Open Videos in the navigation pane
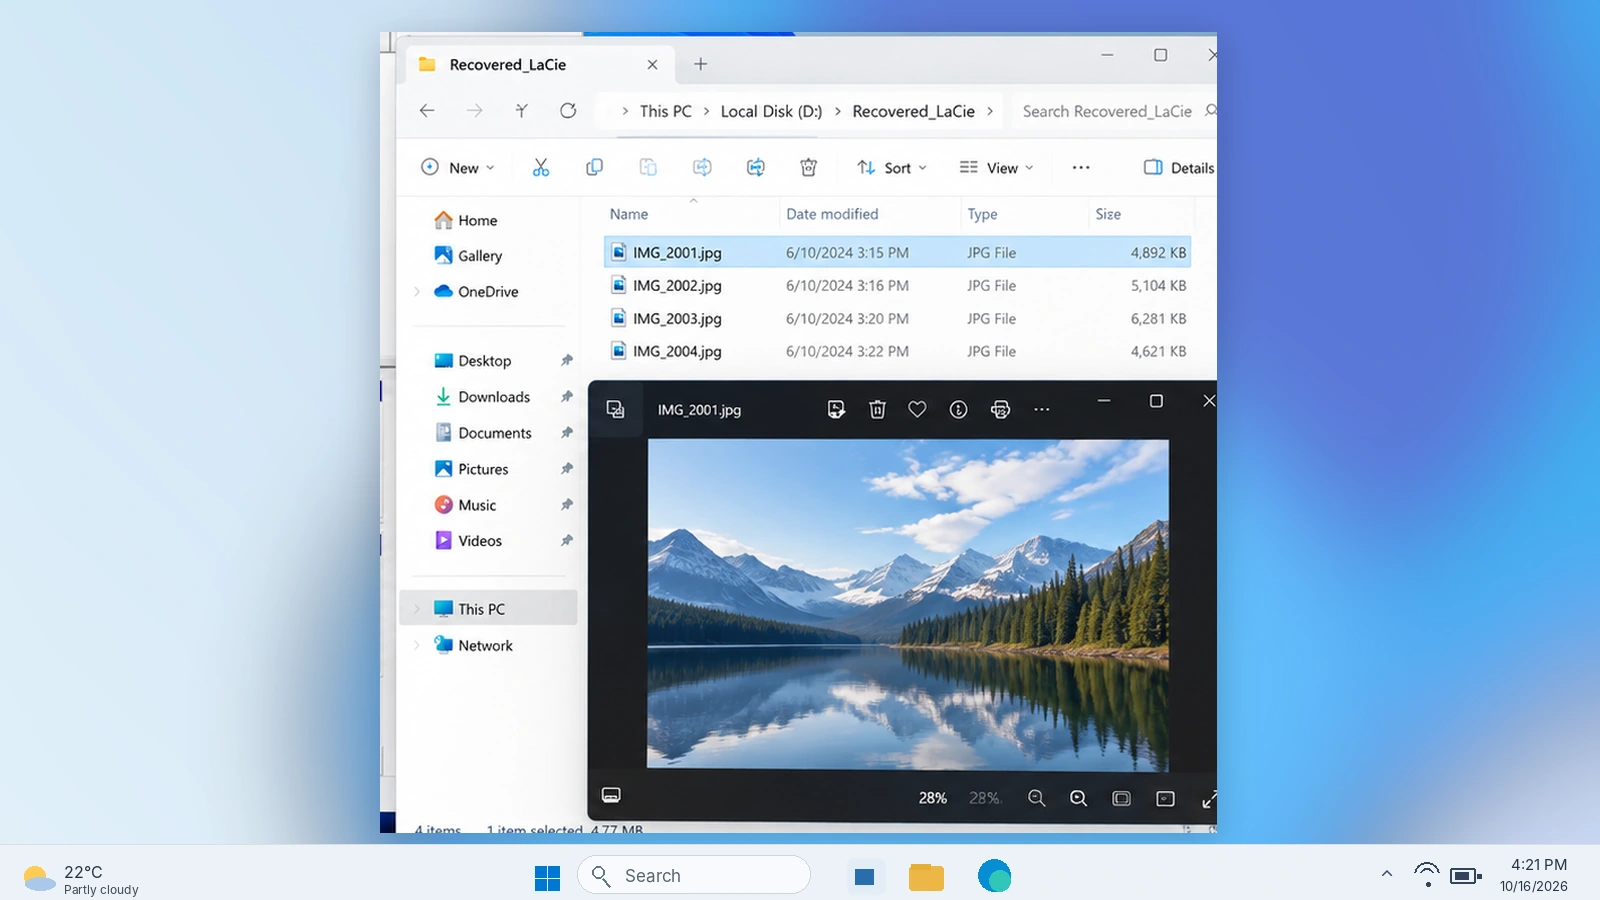 [x=468, y=541]
